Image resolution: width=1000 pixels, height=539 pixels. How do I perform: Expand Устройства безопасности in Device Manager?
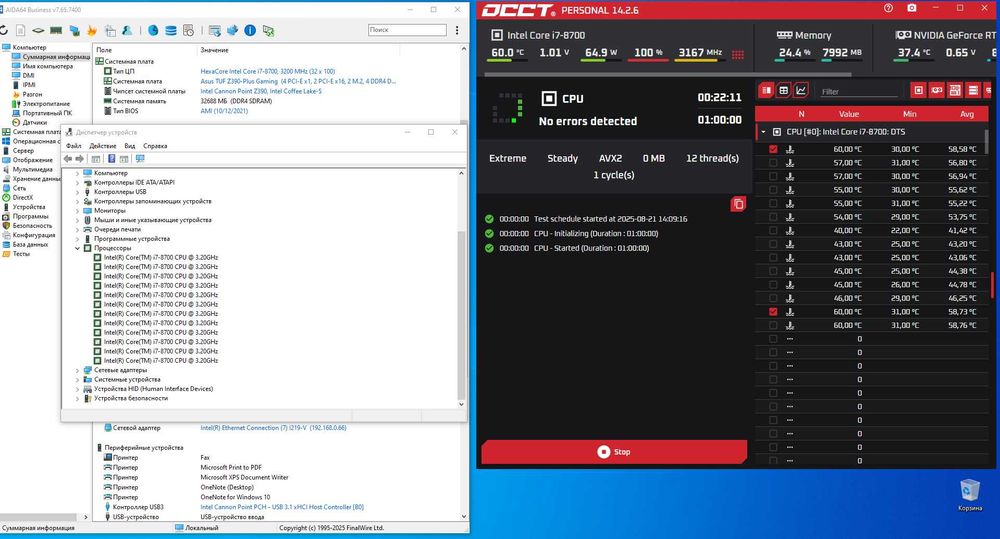coord(78,398)
